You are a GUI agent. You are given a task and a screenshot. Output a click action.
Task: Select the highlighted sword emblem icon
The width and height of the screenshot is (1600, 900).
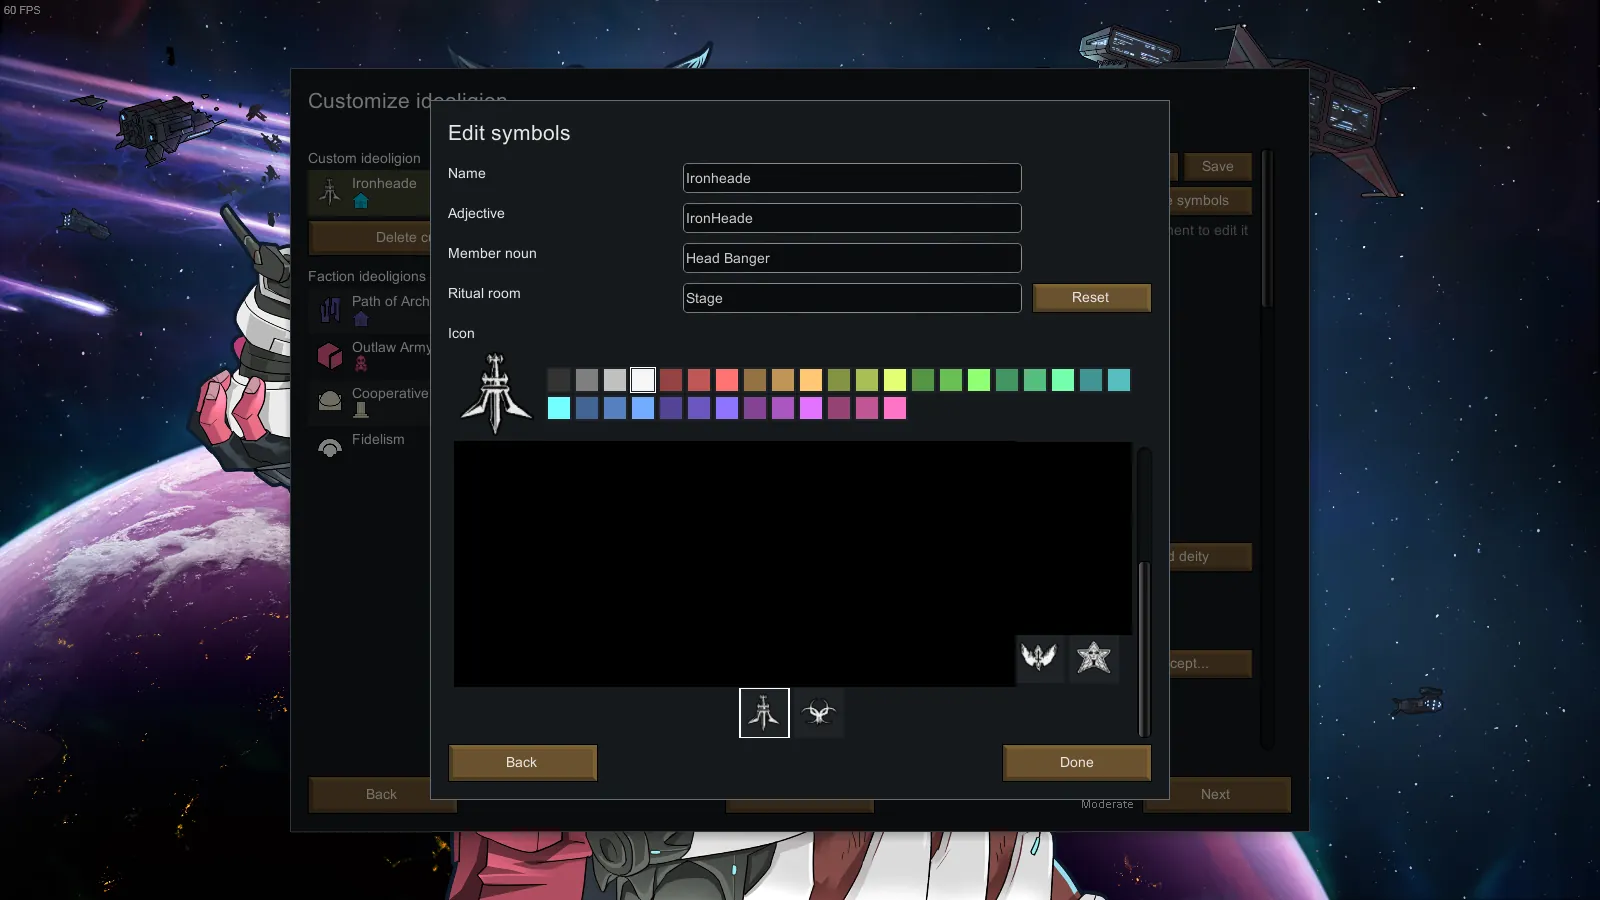tap(764, 713)
